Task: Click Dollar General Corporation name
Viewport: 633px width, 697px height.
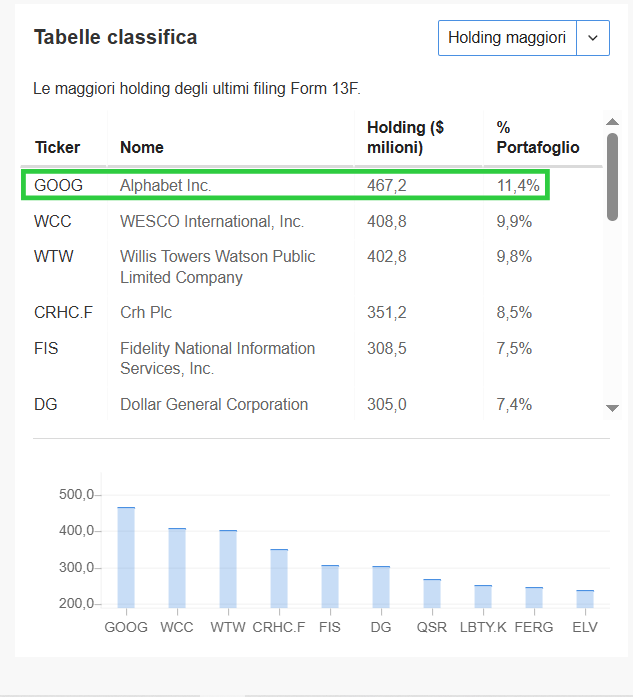Action: coord(214,405)
